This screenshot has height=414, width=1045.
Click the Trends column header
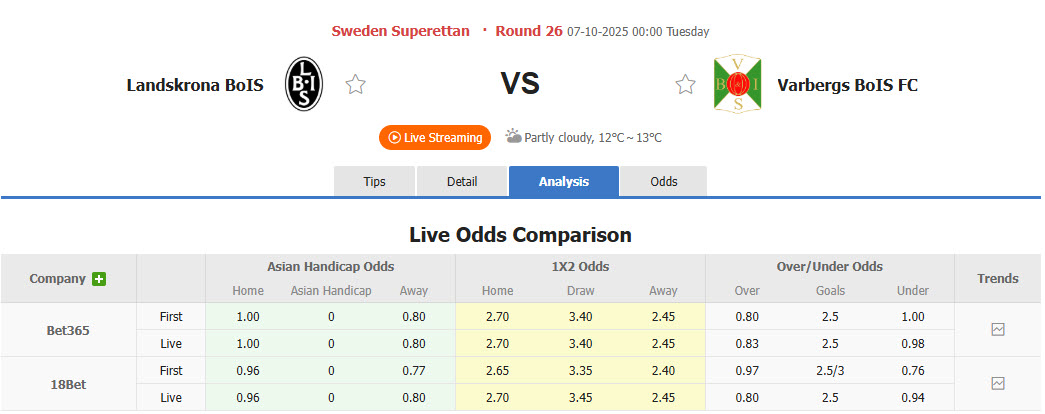pyautogui.click(x=997, y=279)
